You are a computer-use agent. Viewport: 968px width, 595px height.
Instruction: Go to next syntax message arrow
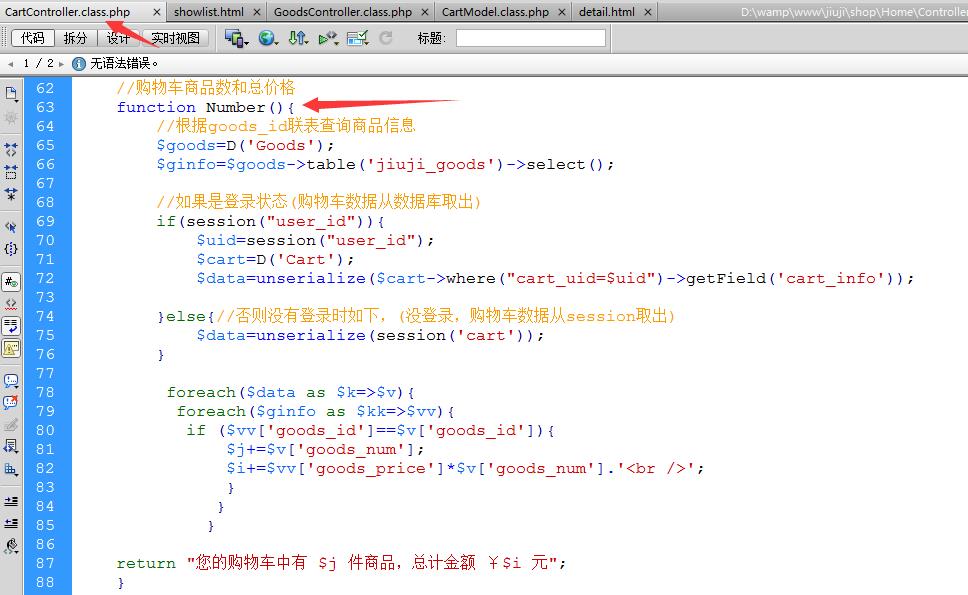pyautogui.click(x=61, y=64)
